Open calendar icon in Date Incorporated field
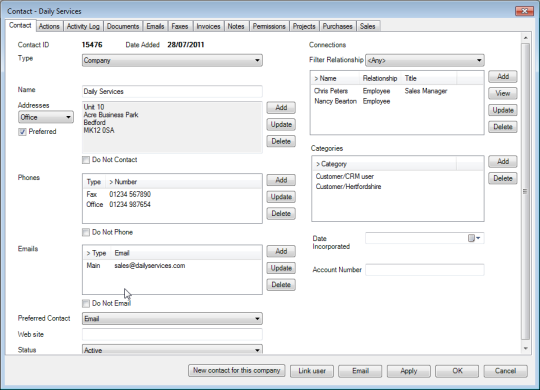The image size is (540, 390). [474, 238]
